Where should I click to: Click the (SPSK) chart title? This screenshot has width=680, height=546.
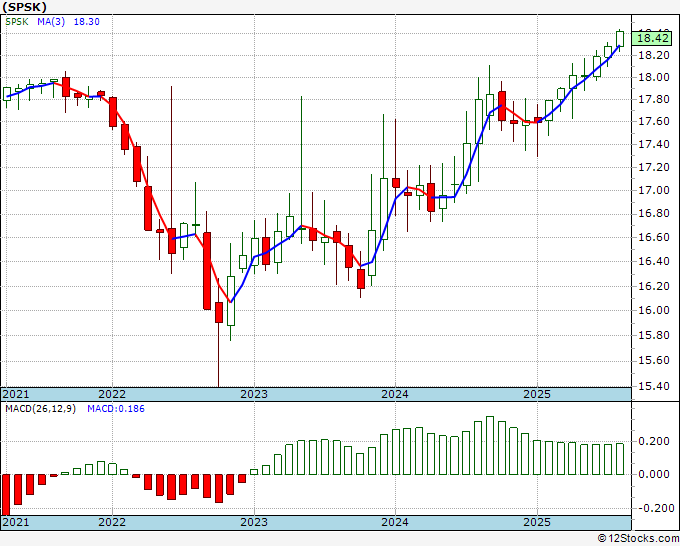pyautogui.click(x=24, y=7)
